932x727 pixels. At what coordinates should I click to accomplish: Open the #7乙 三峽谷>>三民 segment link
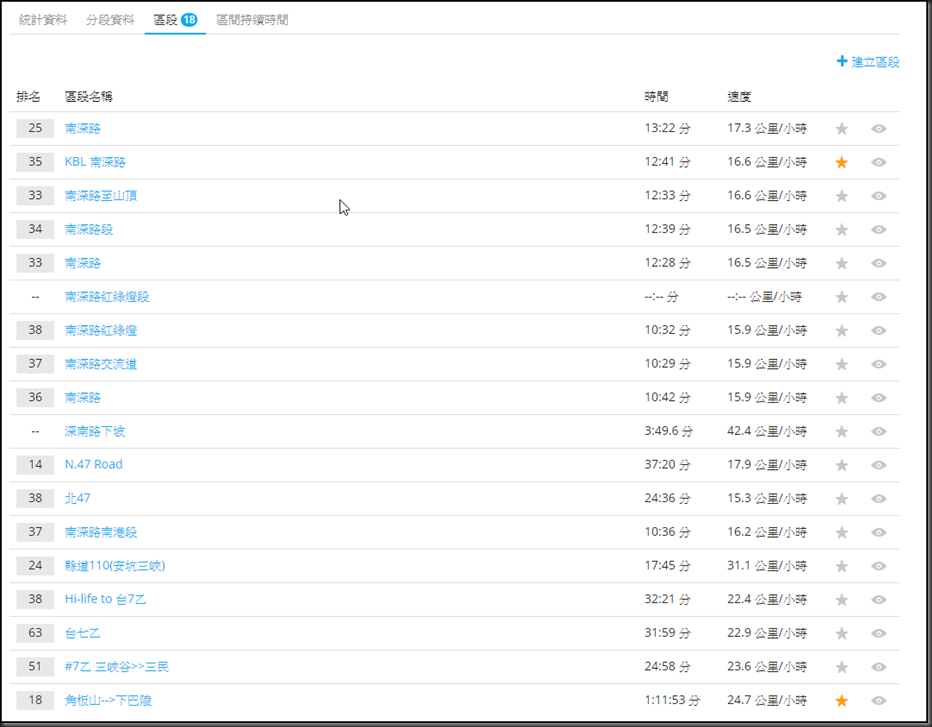click(116, 666)
